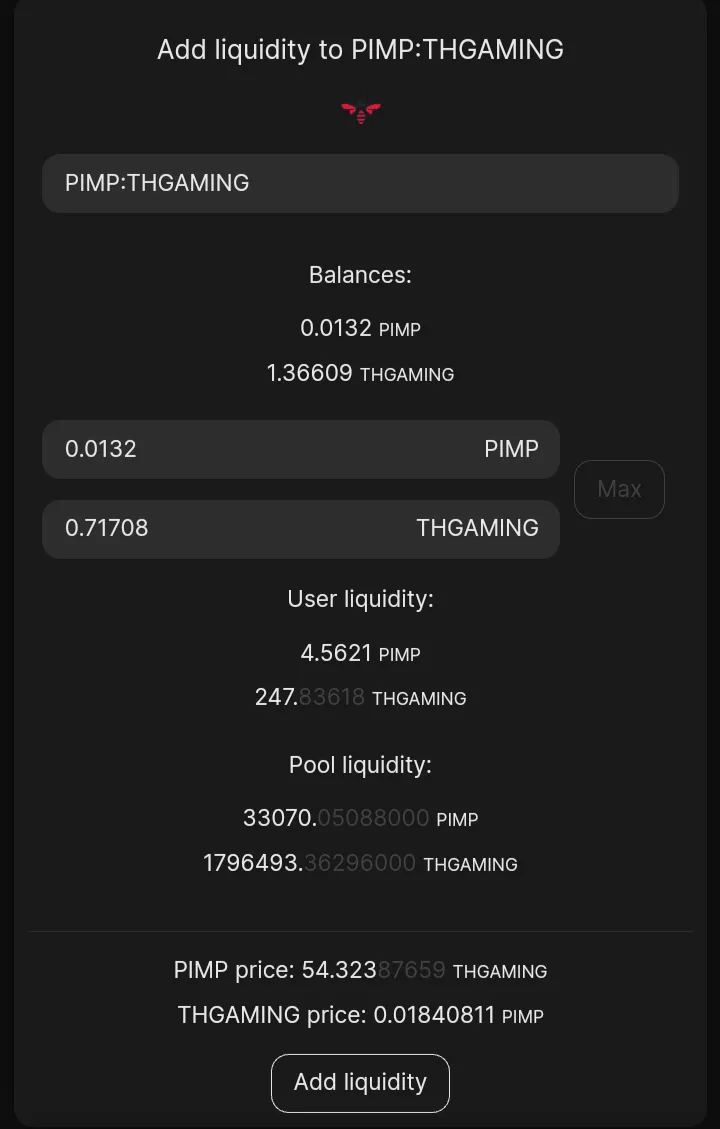Open the PIMP:THGAMING pair selector field

[360, 183]
